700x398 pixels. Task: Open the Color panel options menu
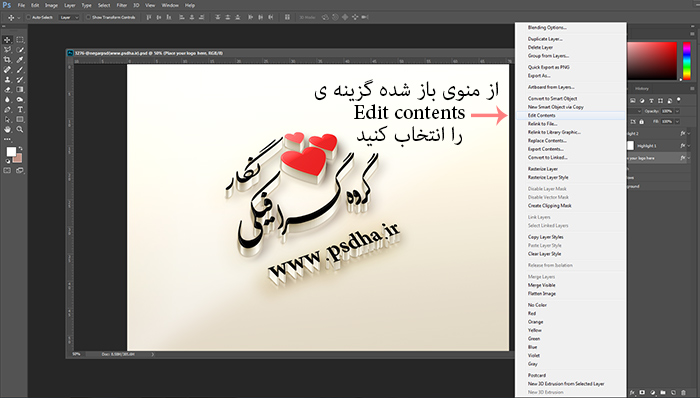pyautogui.click(x=692, y=34)
